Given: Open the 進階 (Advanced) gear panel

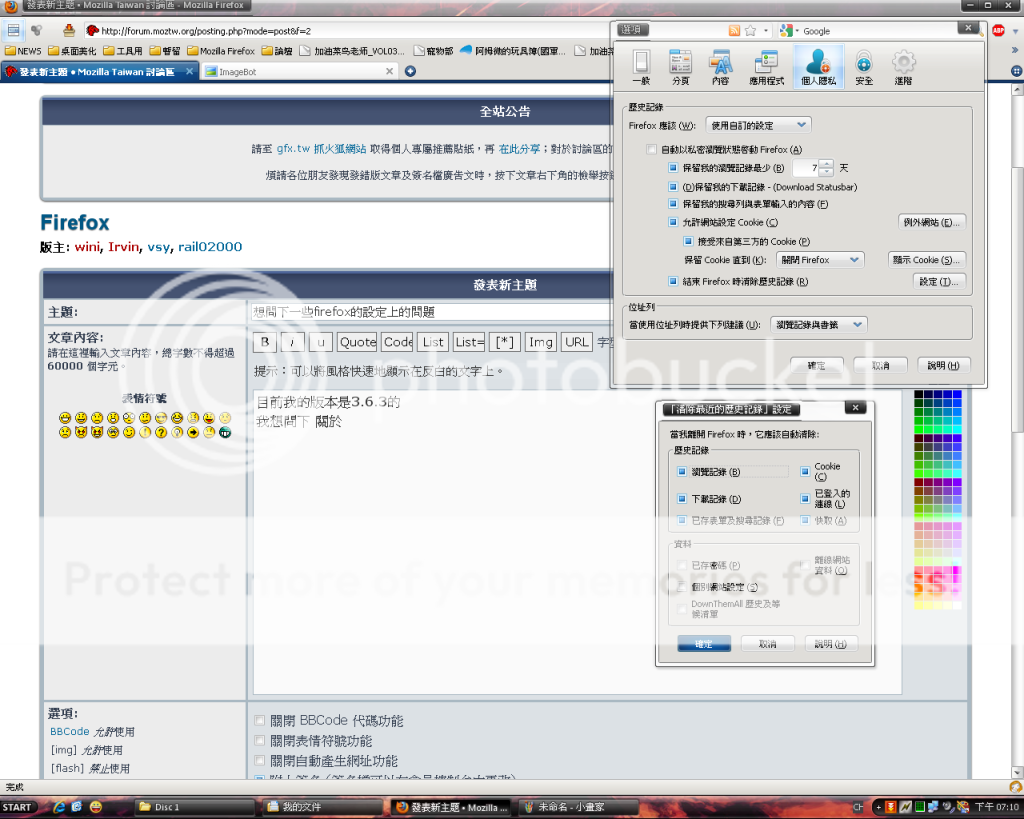Looking at the screenshot, I should click(903, 67).
